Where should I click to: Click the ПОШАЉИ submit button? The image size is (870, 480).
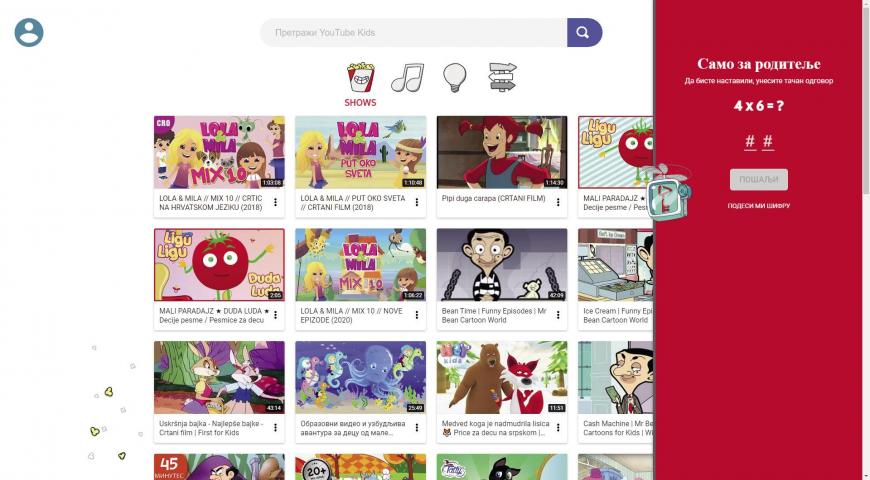pyautogui.click(x=758, y=180)
